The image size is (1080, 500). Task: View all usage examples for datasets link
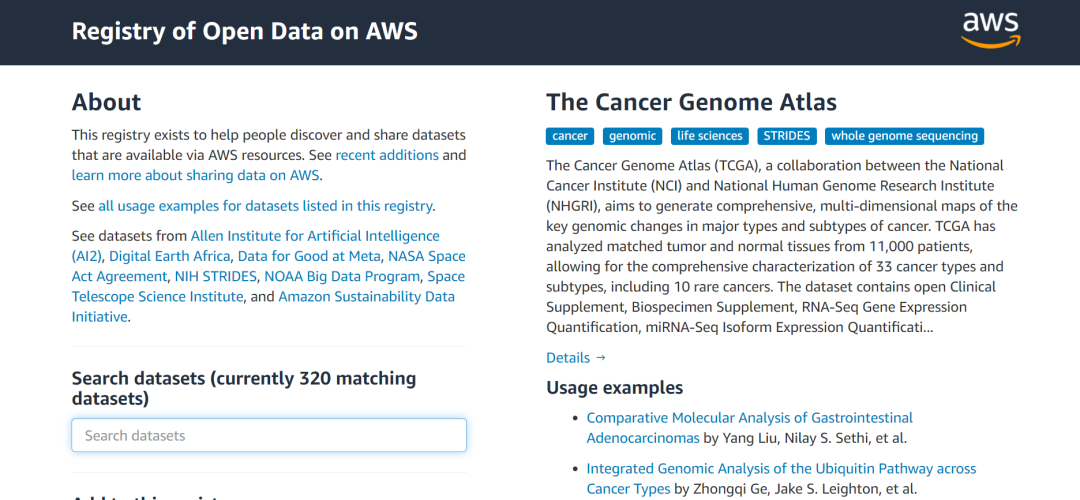(265, 206)
